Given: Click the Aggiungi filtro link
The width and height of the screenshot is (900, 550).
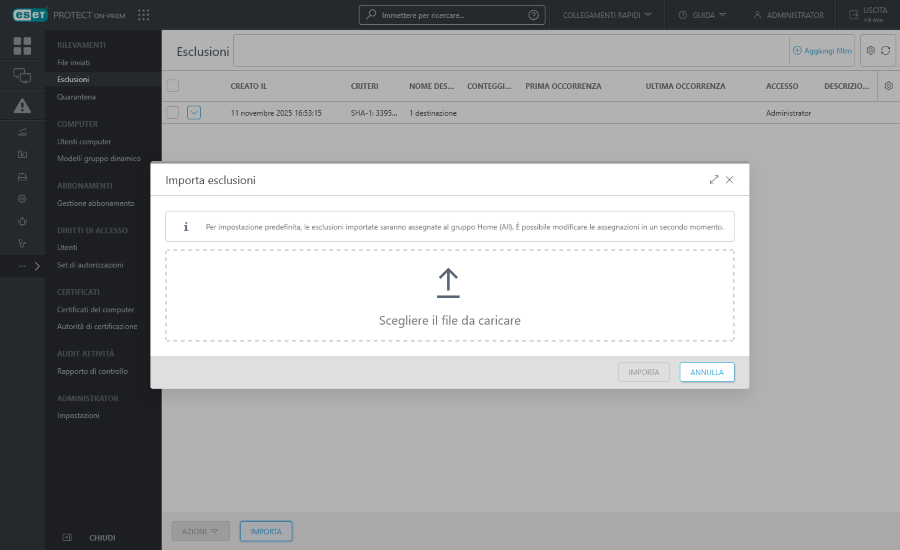Looking at the screenshot, I should pyautogui.click(x=822, y=50).
